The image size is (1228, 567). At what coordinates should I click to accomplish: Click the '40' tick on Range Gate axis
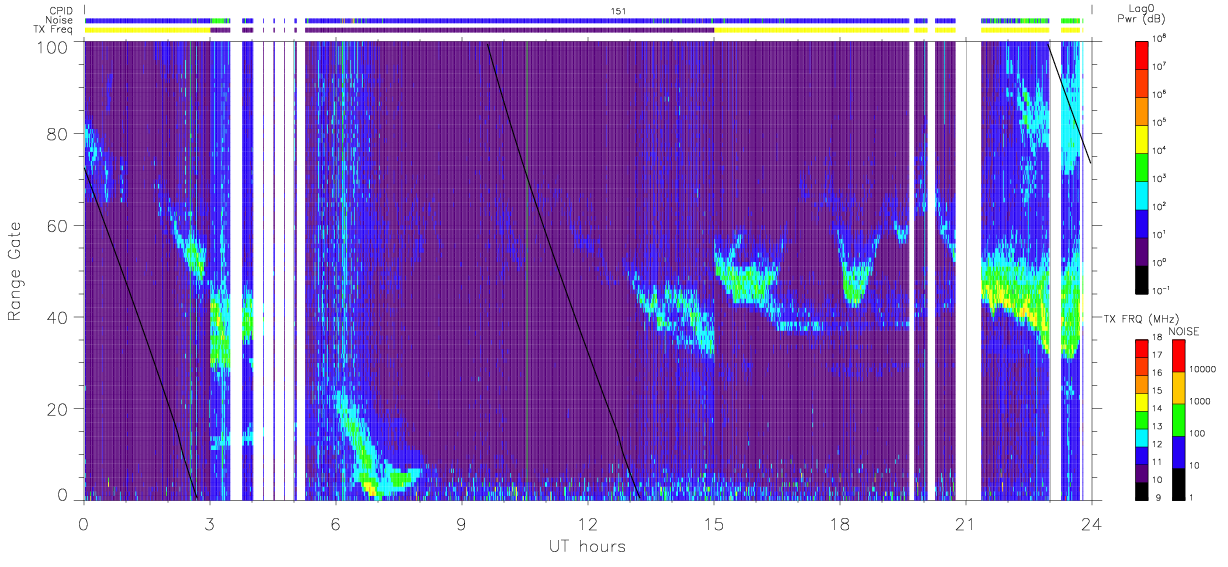[57, 318]
